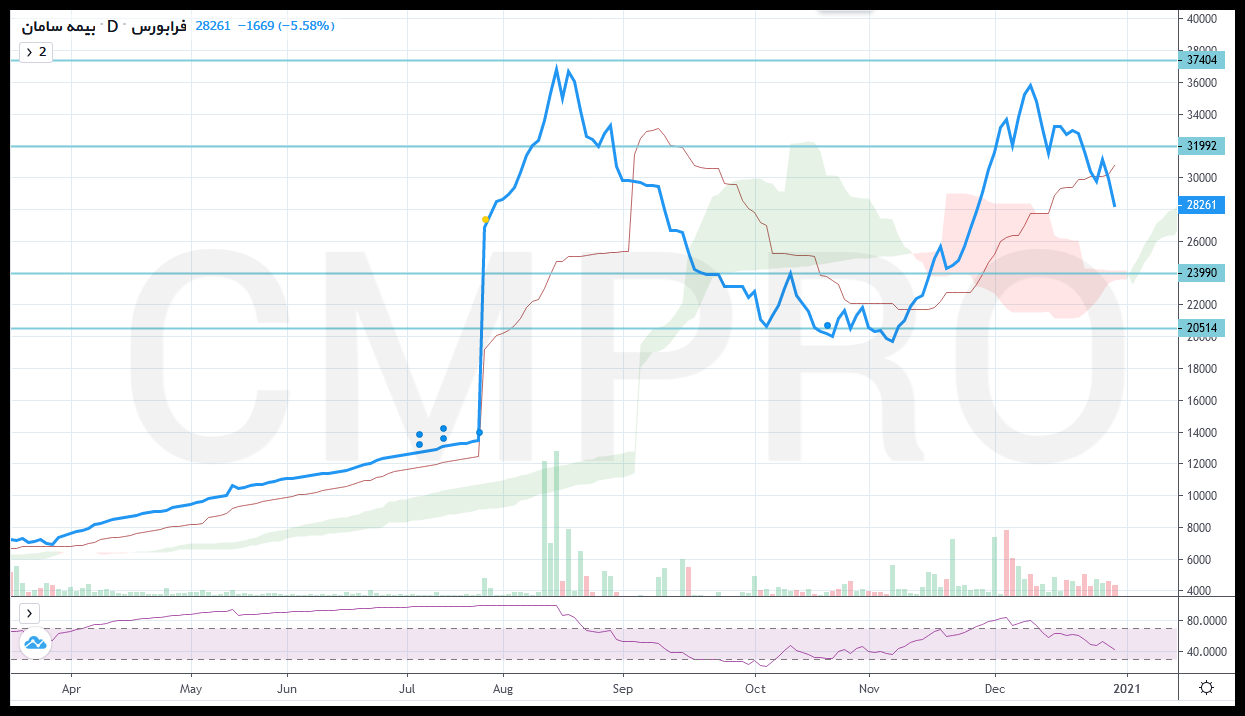Click the D interval label
The height and width of the screenshot is (716, 1245).
tap(113, 26)
